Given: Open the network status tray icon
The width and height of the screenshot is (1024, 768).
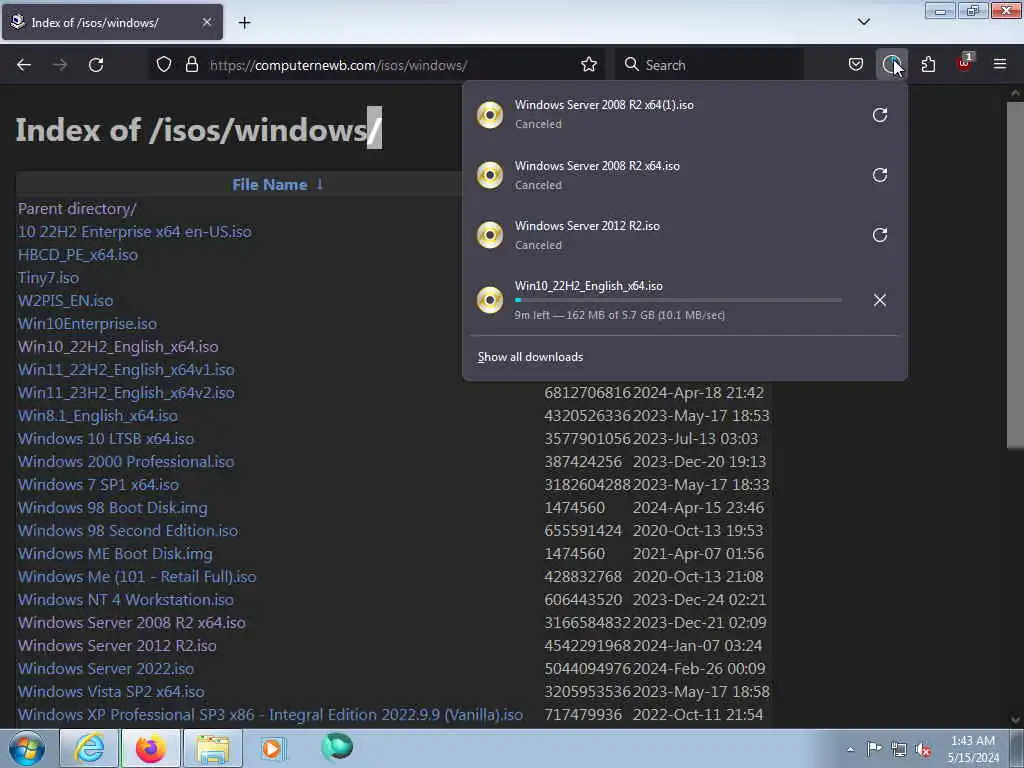Looking at the screenshot, I should pyautogui.click(x=899, y=749).
